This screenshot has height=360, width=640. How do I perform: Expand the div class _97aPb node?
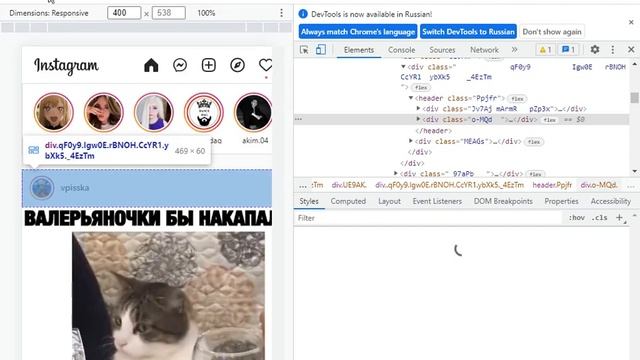(396, 173)
